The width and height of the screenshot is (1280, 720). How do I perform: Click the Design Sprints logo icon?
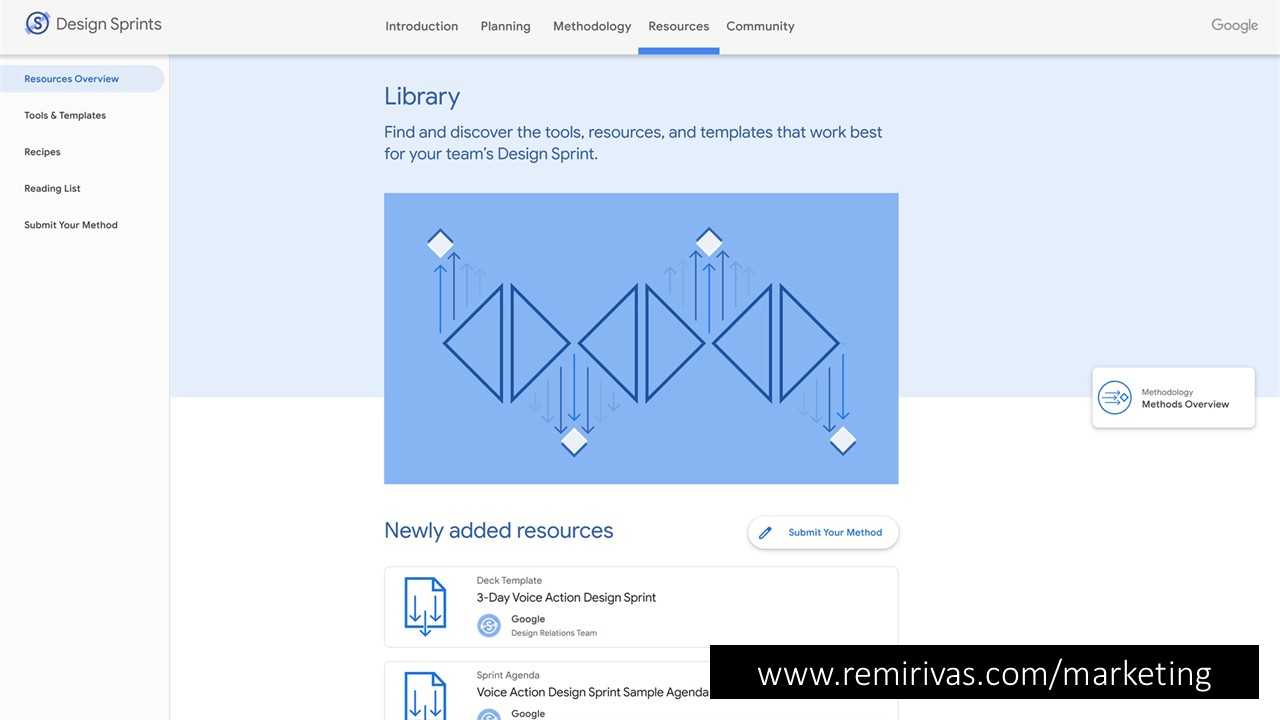(x=37, y=23)
